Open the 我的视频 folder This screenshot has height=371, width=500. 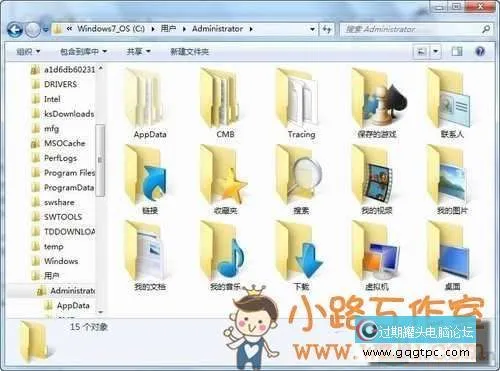pos(373,174)
